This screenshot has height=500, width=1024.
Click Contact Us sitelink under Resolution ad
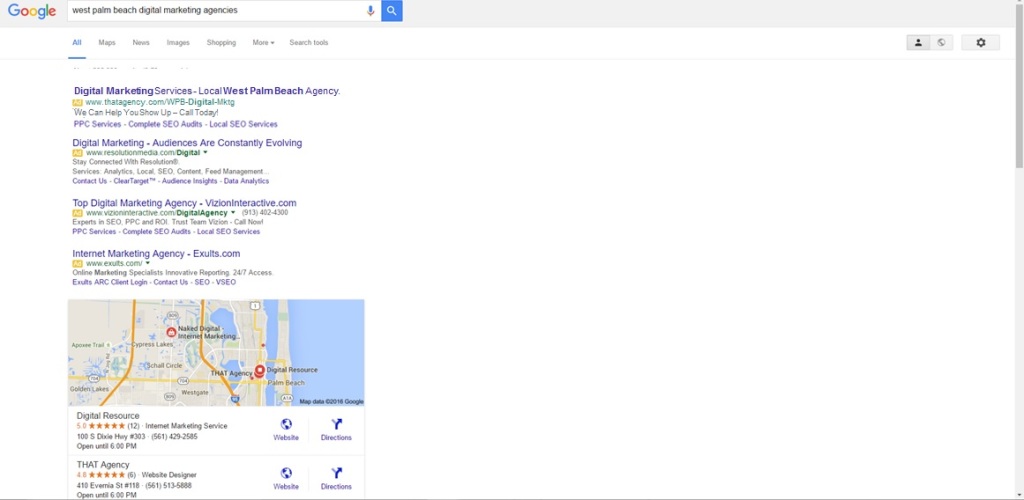point(90,181)
